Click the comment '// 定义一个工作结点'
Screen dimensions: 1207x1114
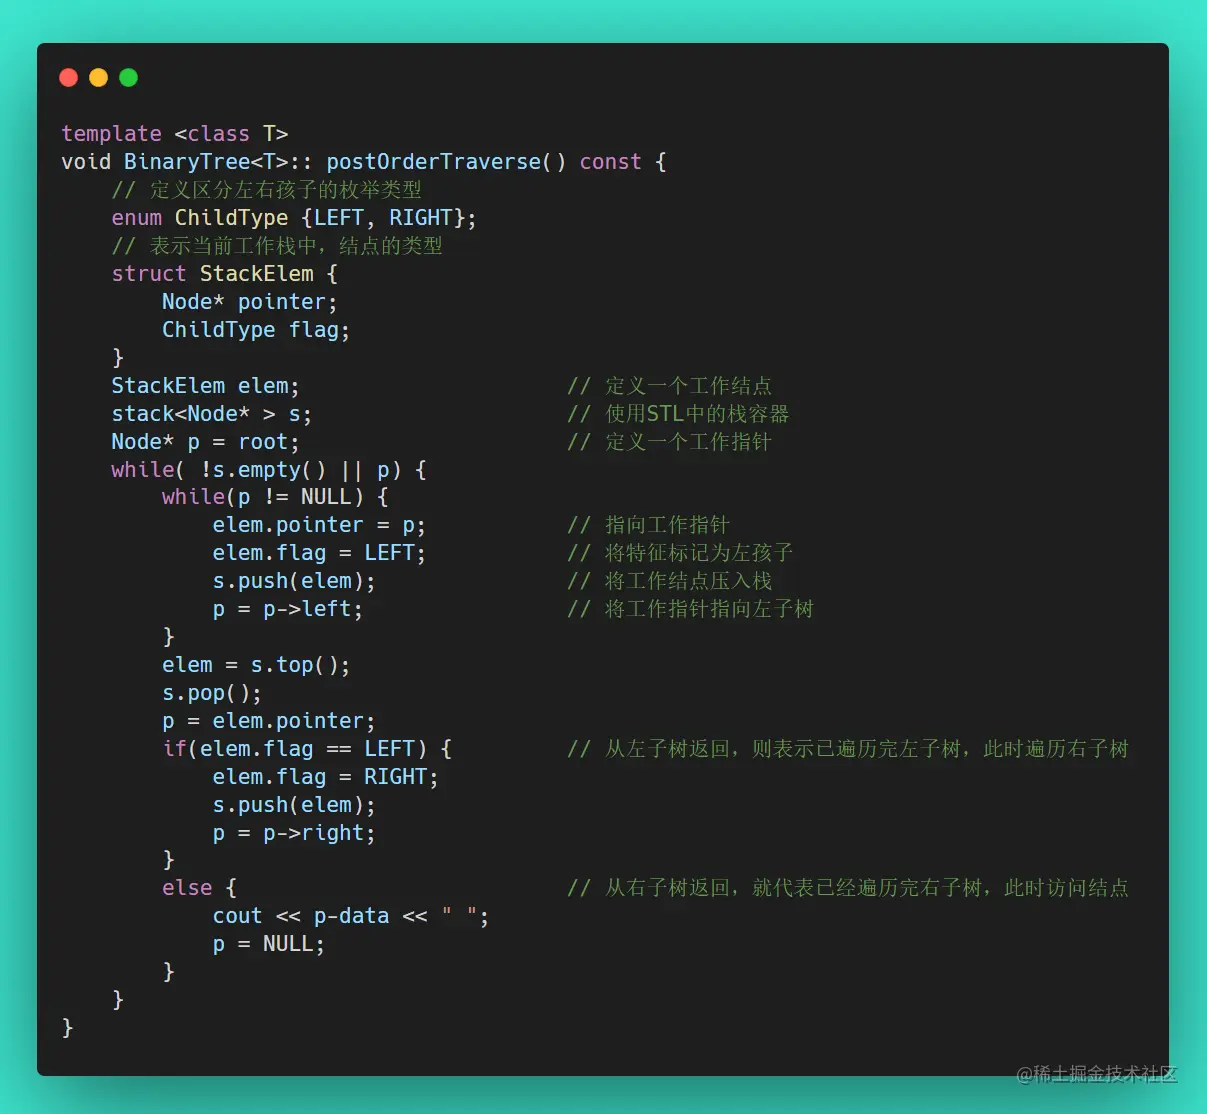[669, 386]
